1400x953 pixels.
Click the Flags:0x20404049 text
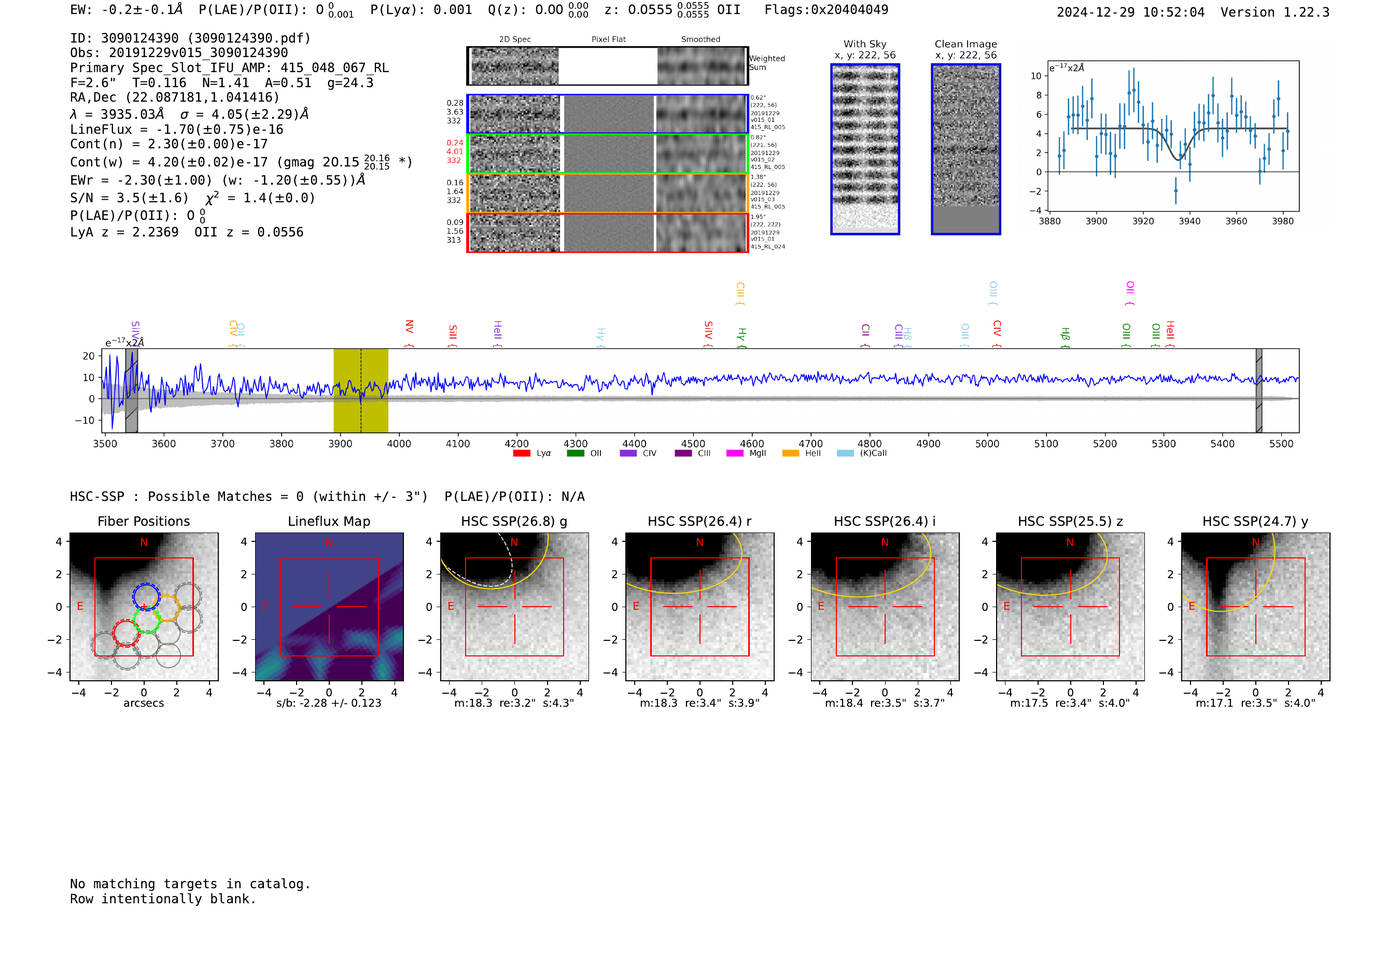pos(826,9)
